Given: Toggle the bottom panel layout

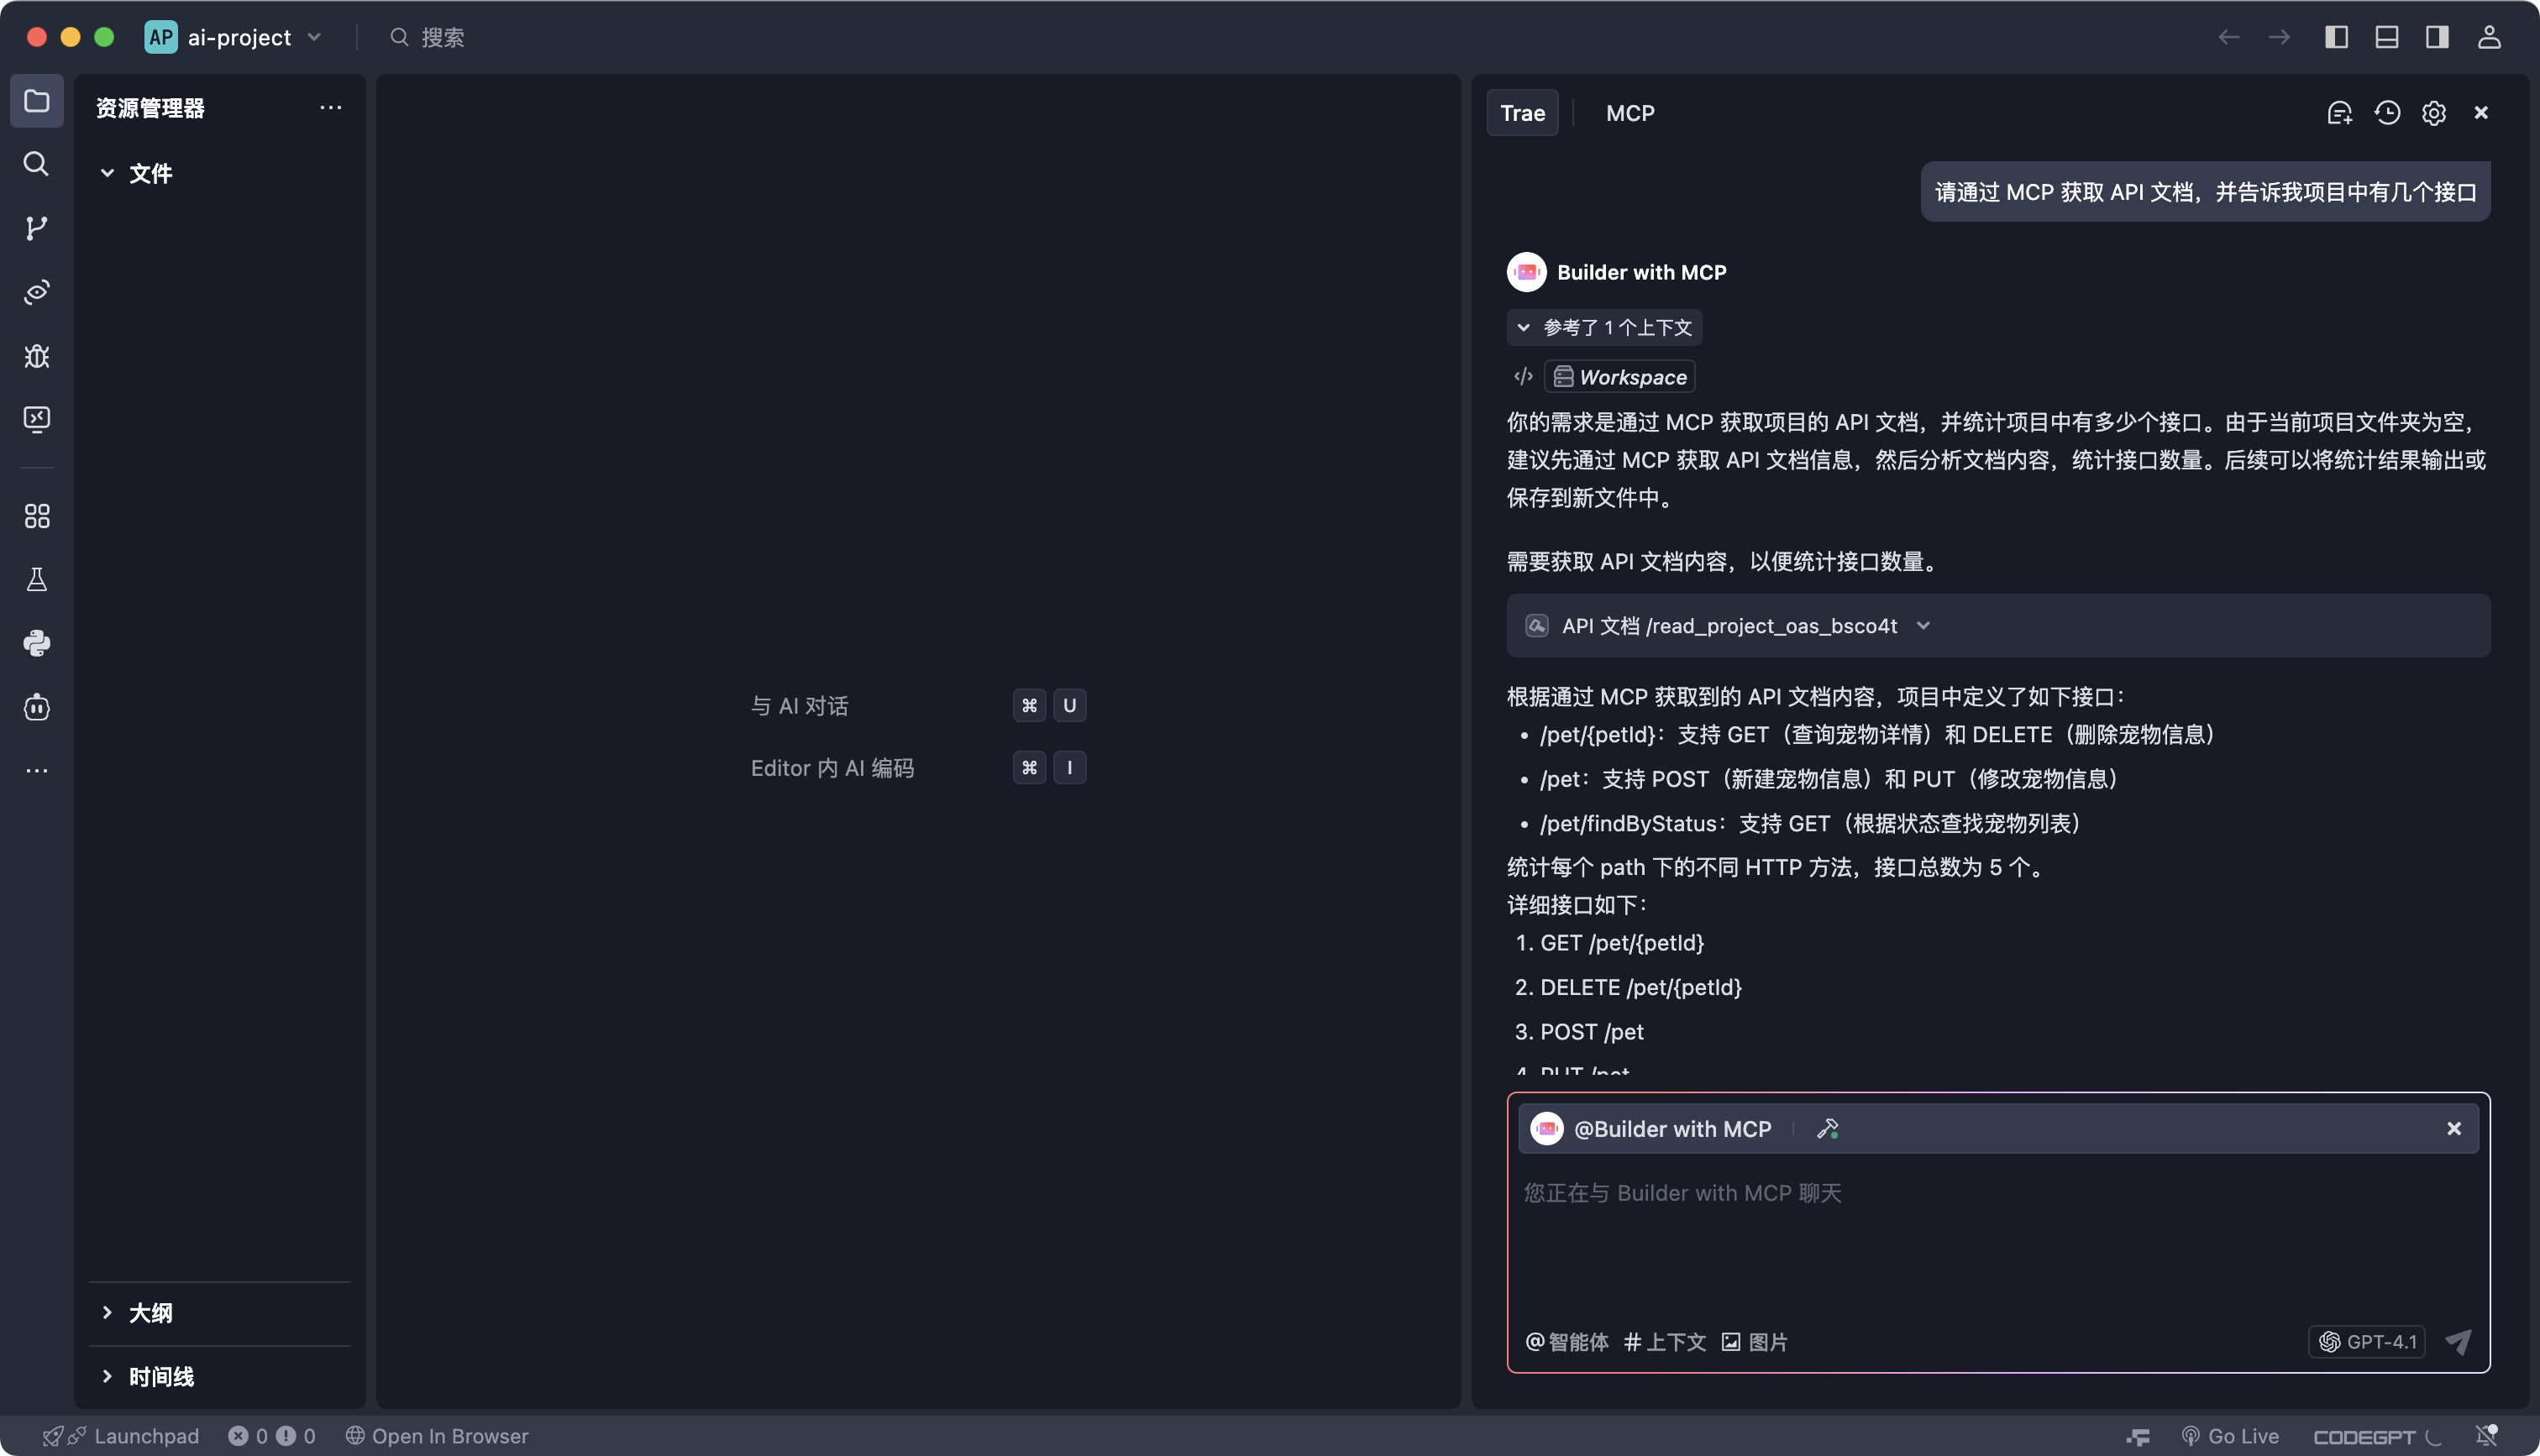Looking at the screenshot, I should [x=2386, y=37].
